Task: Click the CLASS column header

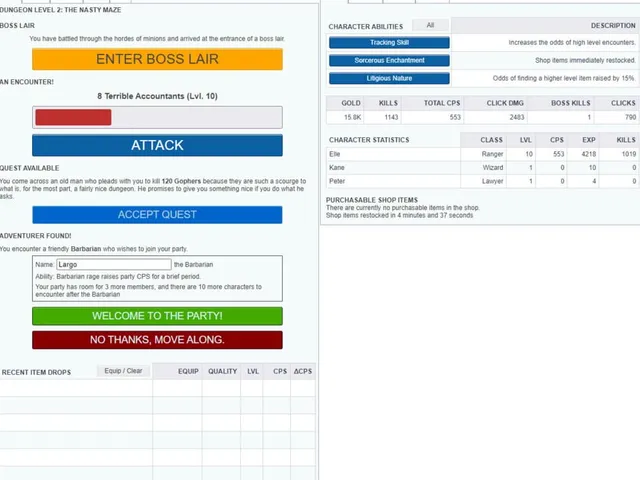Action: (x=491, y=140)
